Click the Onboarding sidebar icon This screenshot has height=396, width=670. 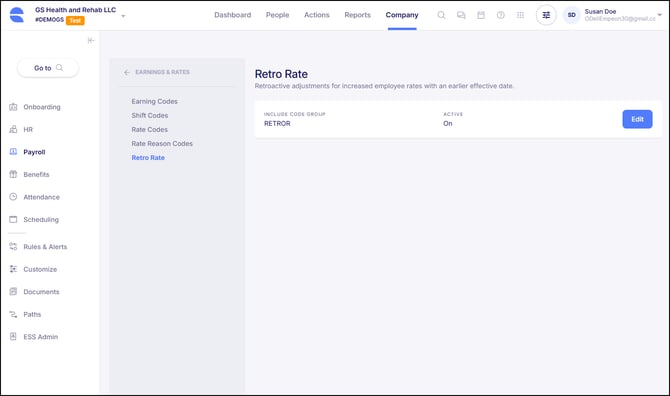(x=13, y=107)
